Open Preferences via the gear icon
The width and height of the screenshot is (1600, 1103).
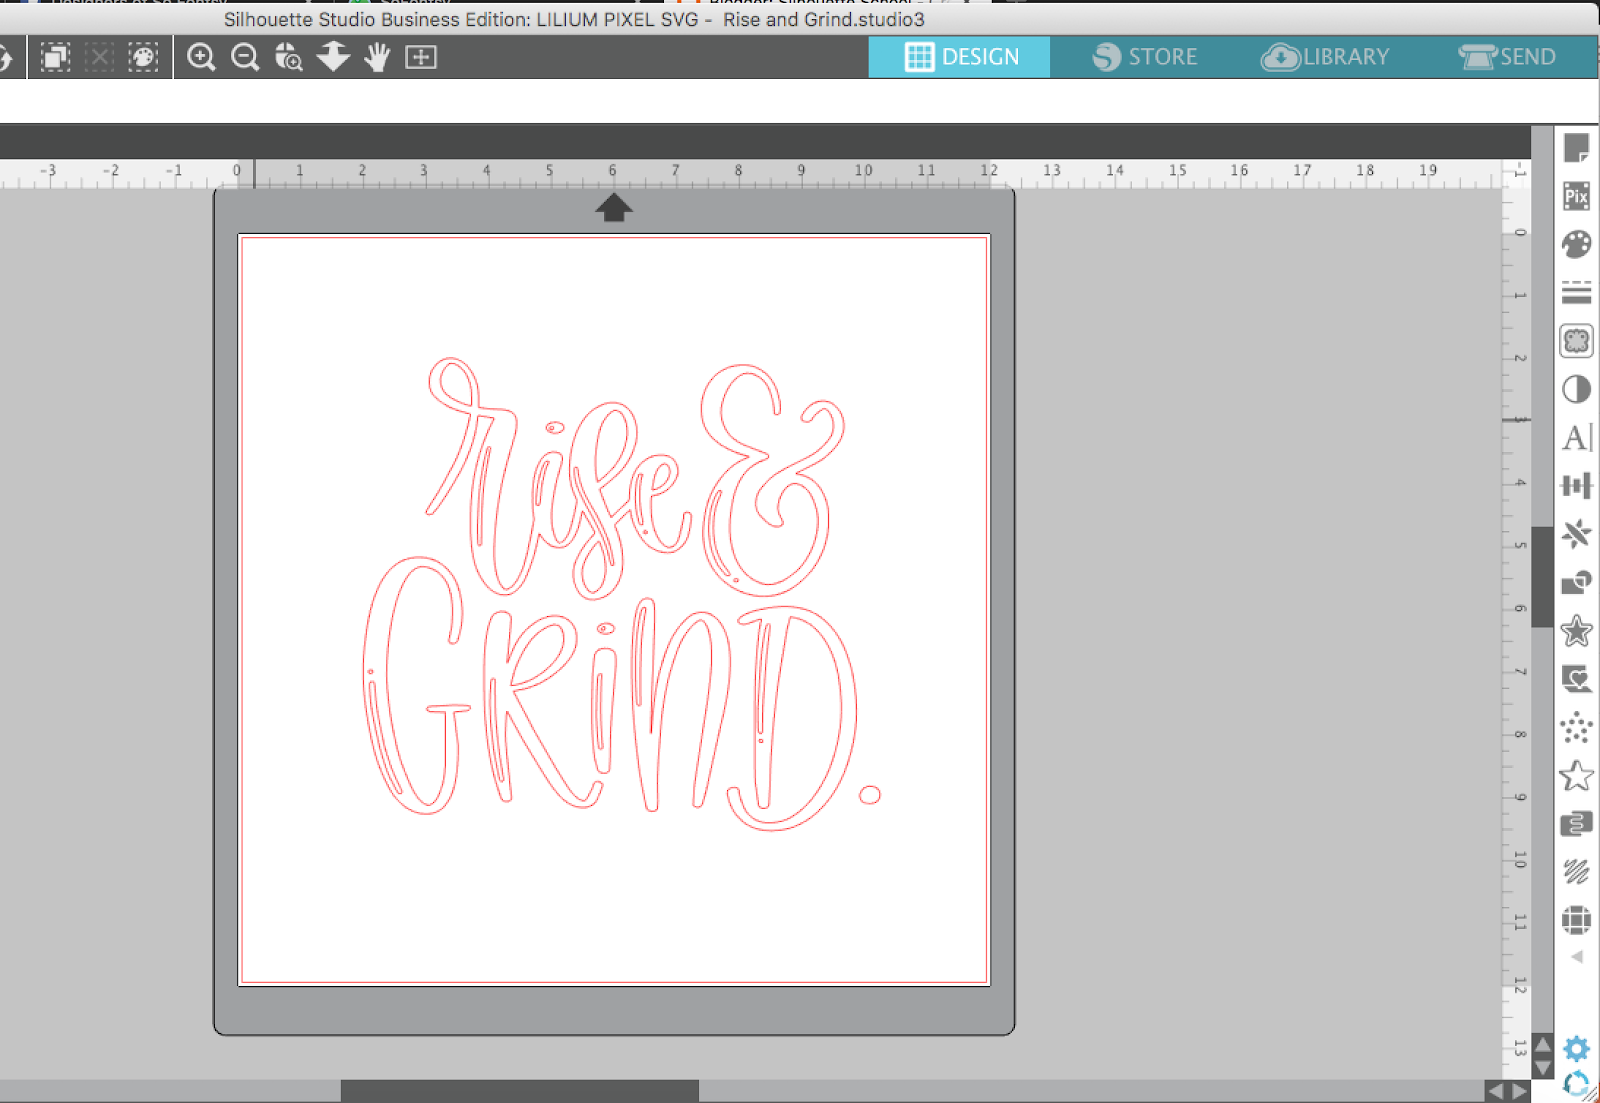1575,1049
